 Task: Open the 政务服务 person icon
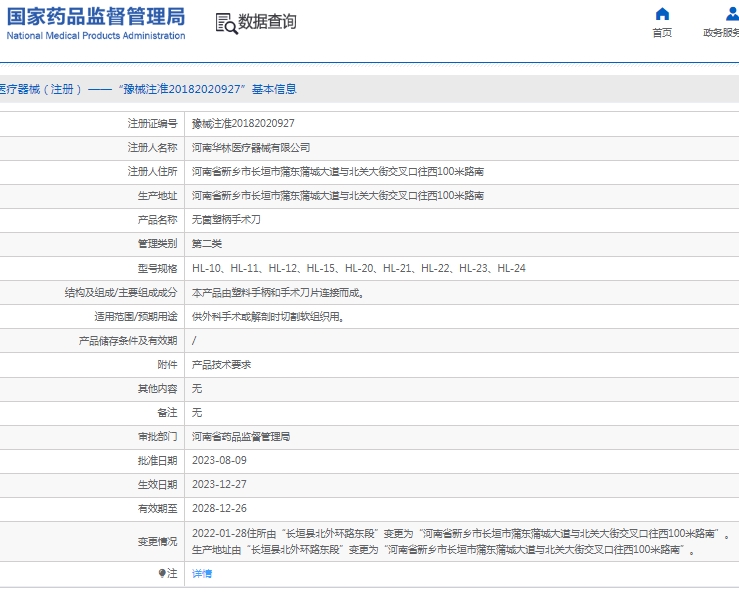coord(732,14)
